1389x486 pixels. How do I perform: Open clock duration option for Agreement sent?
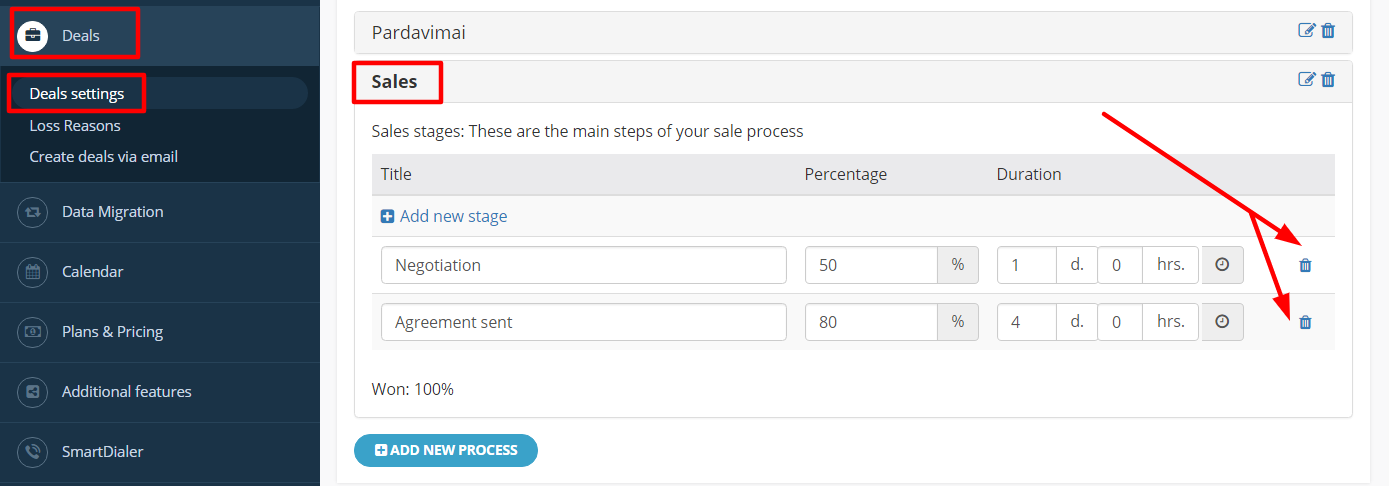(x=1222, y=322)
